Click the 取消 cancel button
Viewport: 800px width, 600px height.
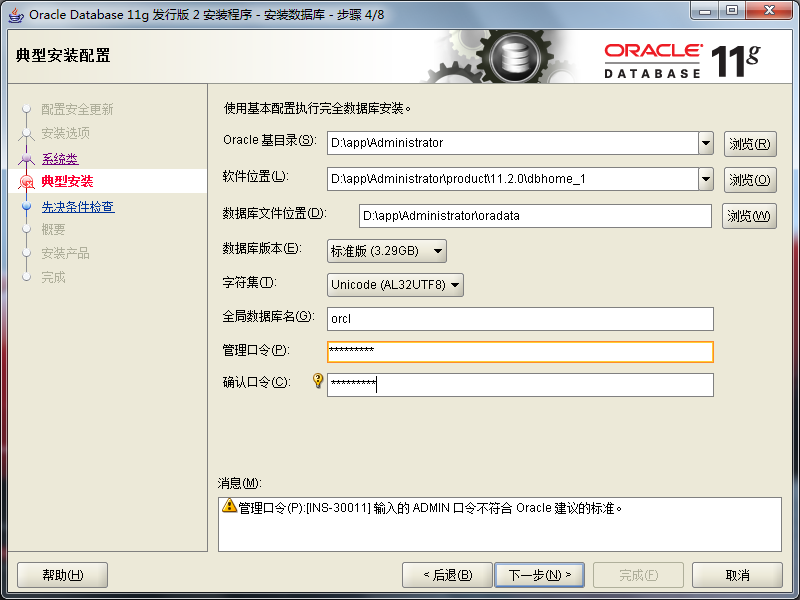[x=737, y=575]
